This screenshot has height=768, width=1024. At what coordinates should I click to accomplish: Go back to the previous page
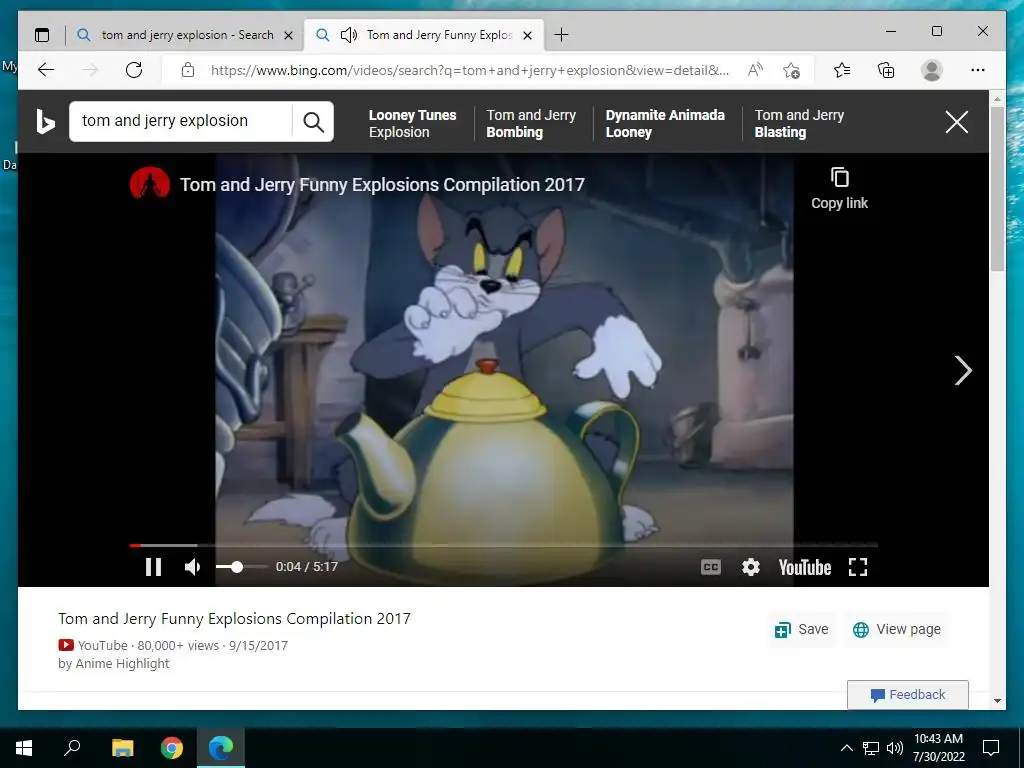tap(46, 70)
